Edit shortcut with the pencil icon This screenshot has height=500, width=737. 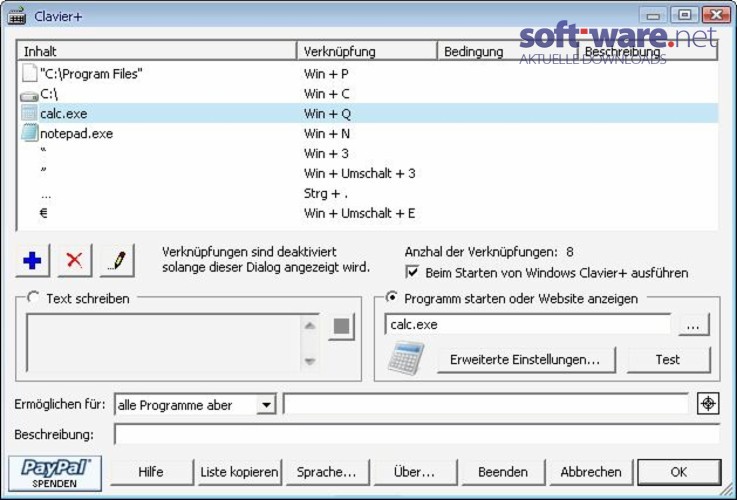point(117,260)
